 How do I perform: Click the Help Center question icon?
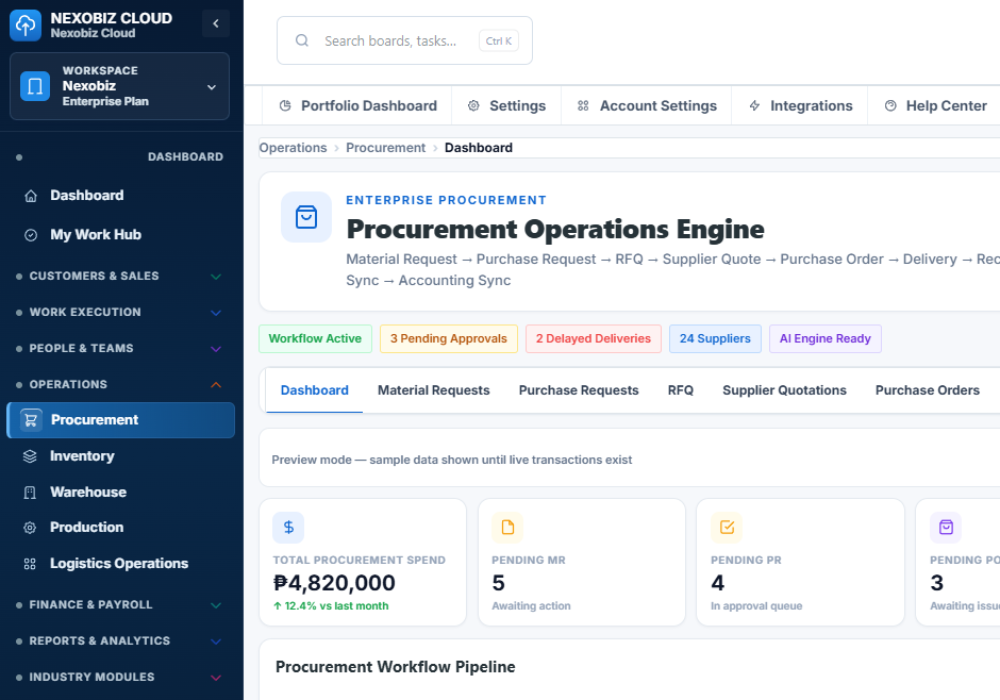click(x=890, y=106)
